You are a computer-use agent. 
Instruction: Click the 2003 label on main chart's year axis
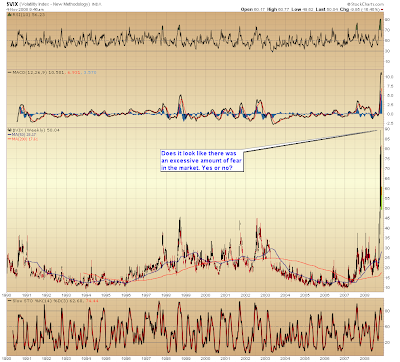(x=265, y=295)
